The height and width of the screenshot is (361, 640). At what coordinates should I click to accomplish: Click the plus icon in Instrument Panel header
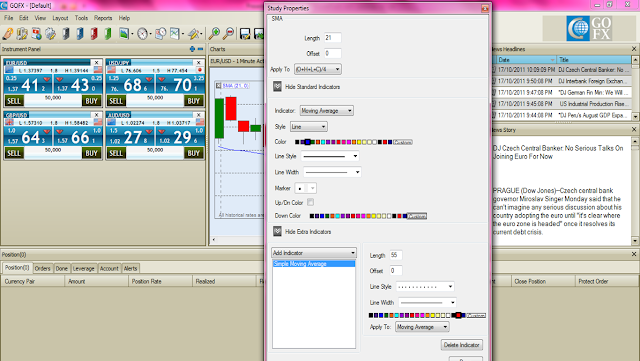coord(192,49)
